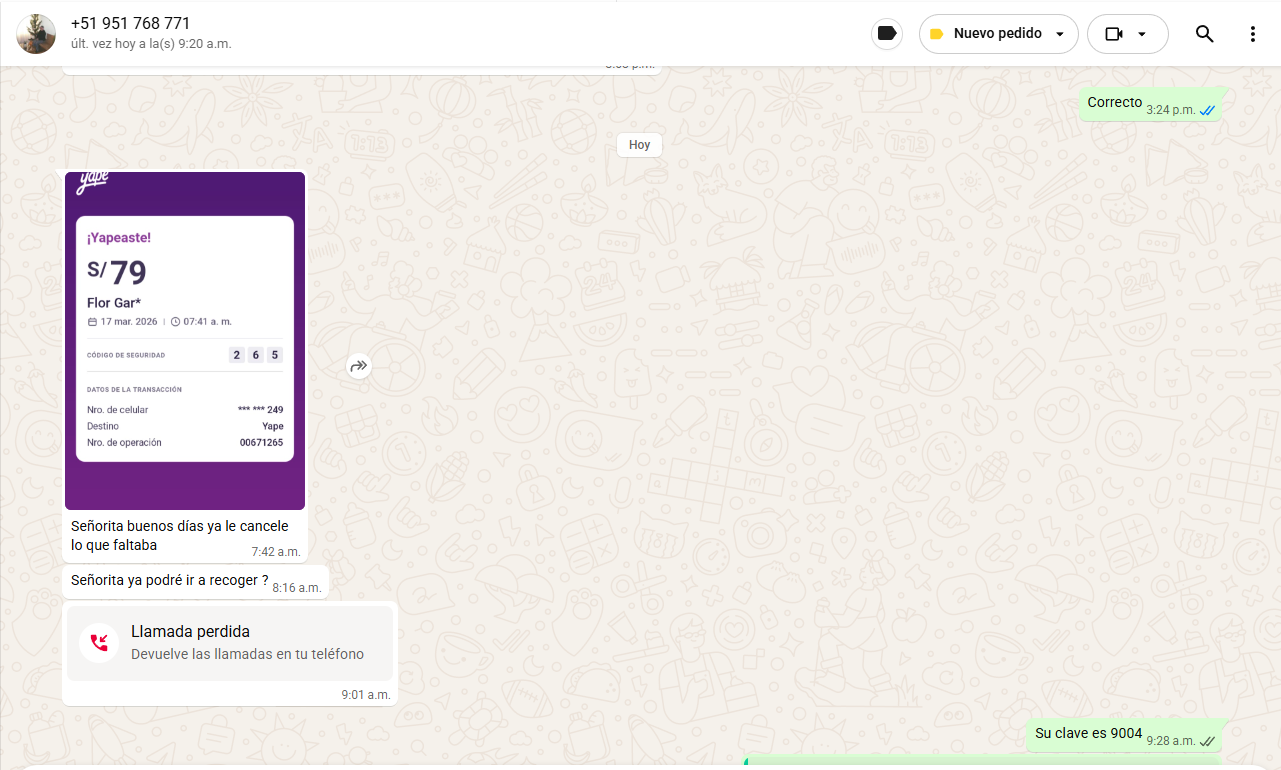This screenshot has width=1281, height=770.
Task: Click read checkmarks on Correcto message
Action: coord(1207,110)
